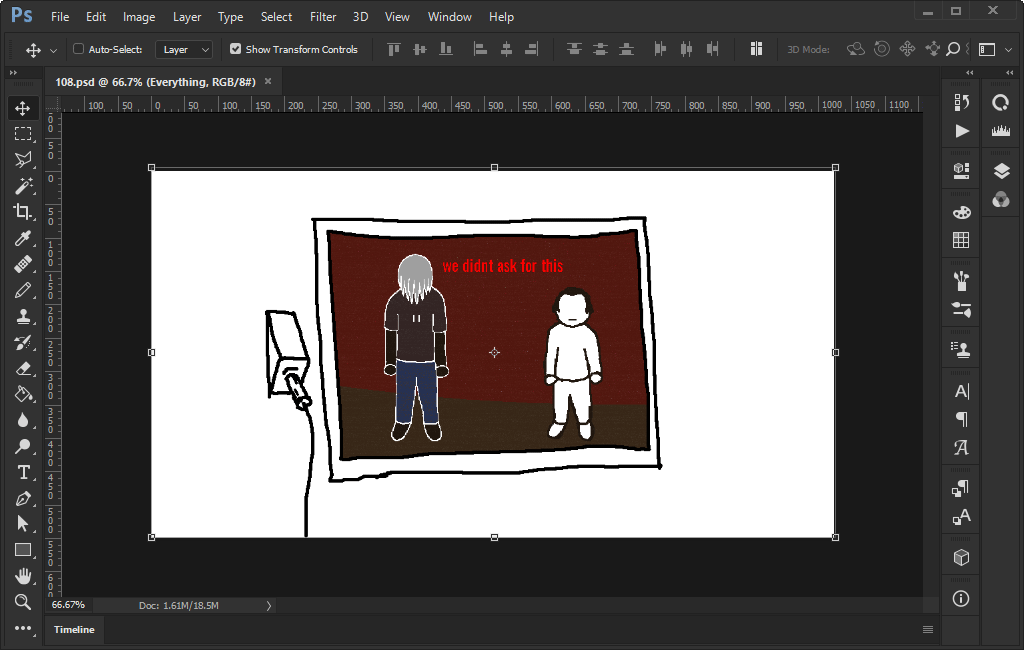Select the Horizontal Type tool

click(22, 472)
